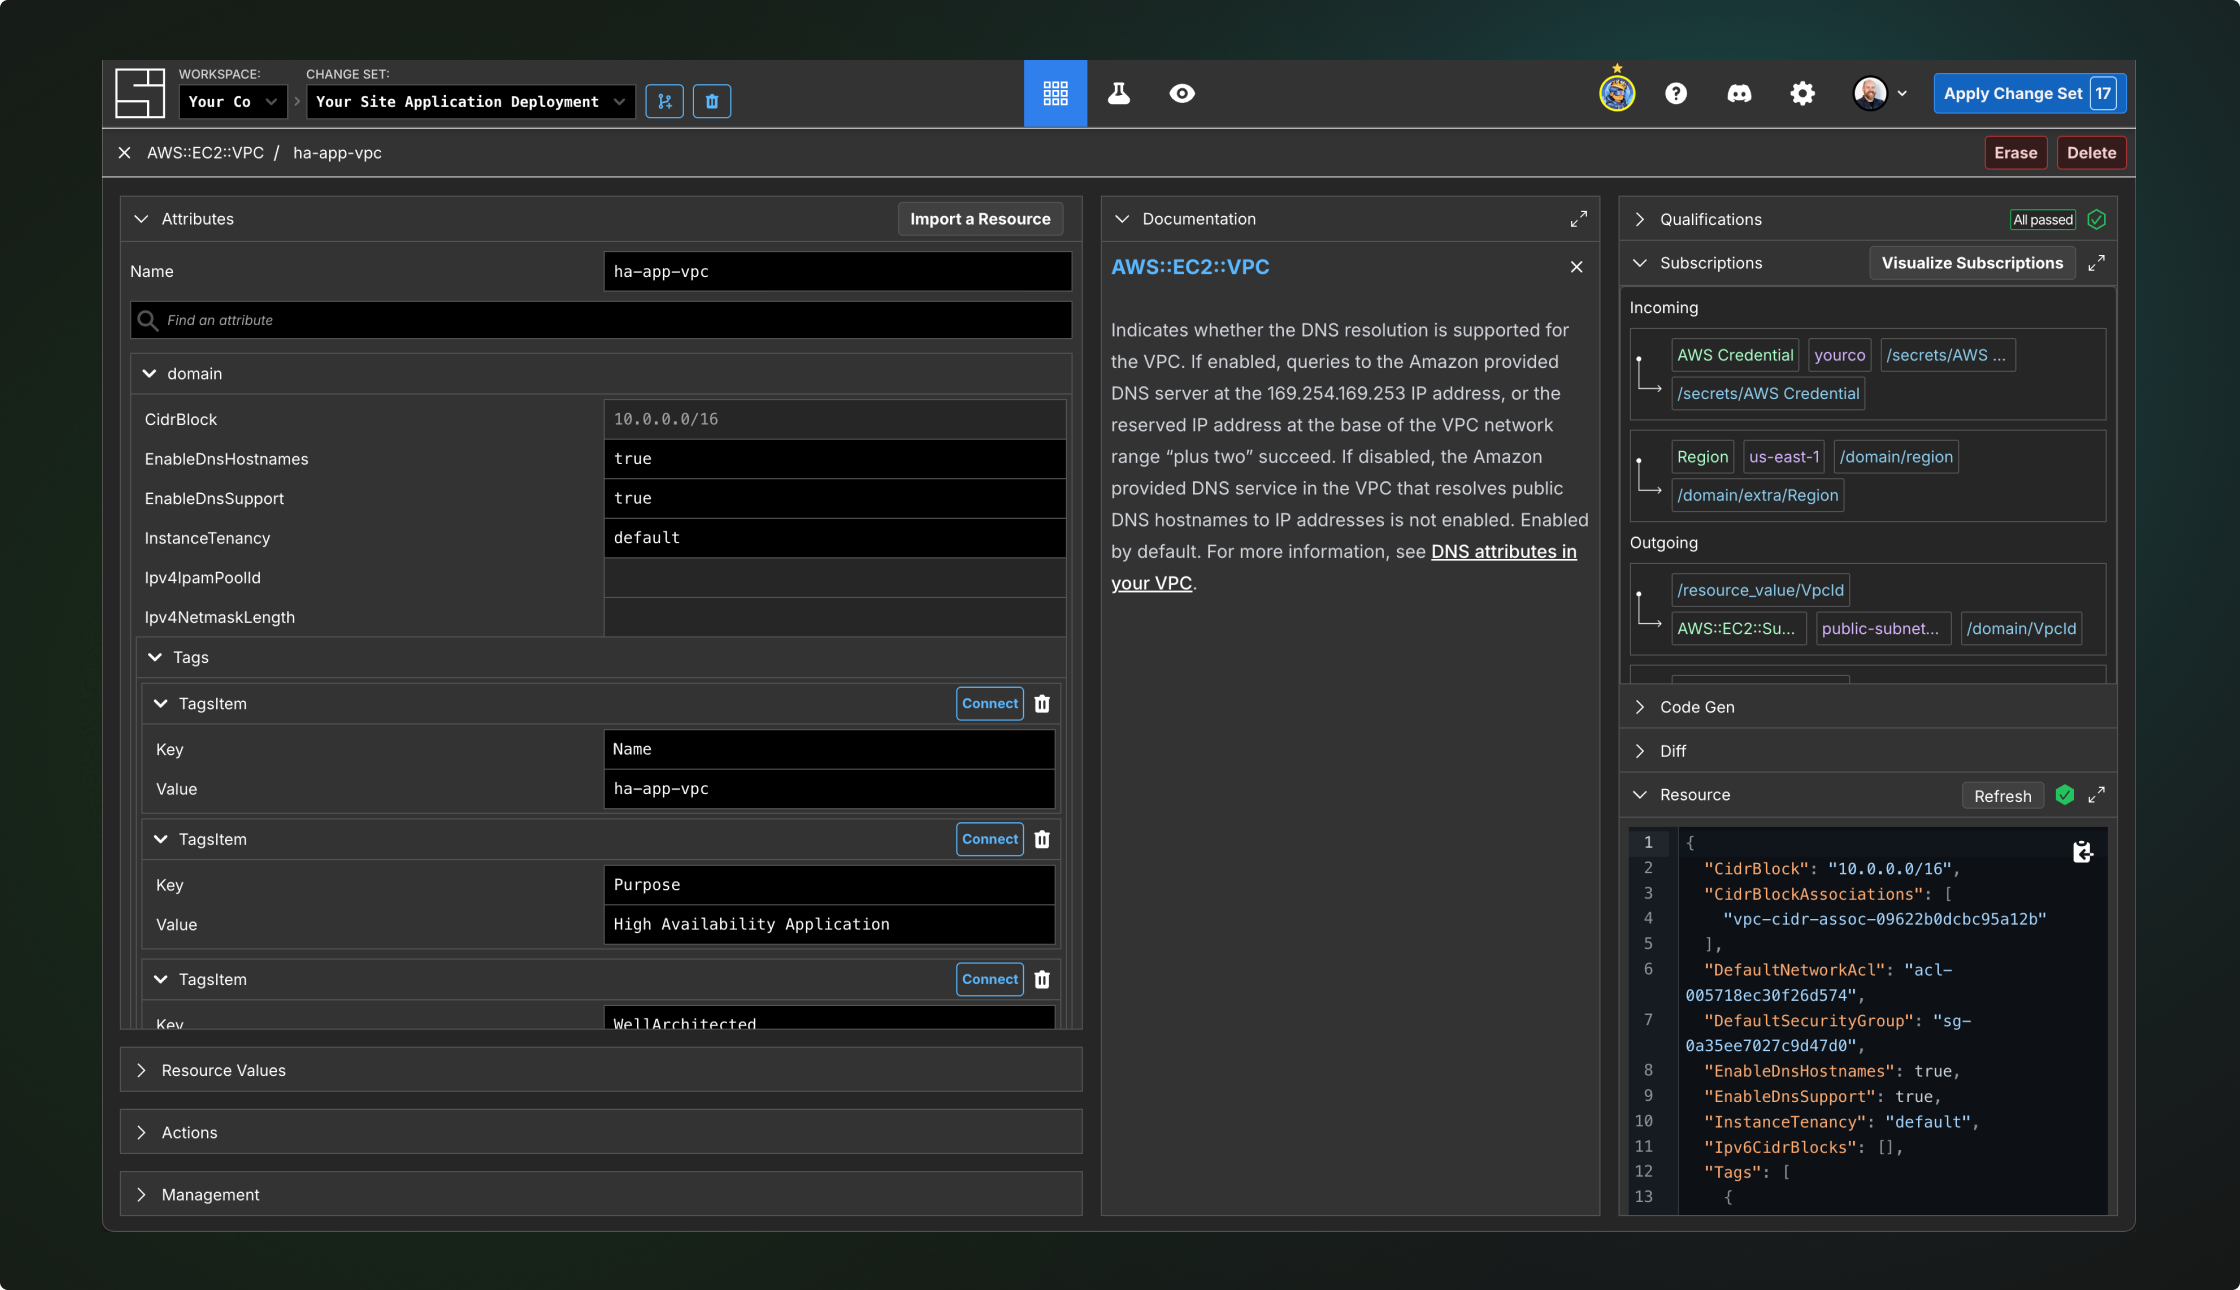Collapse the Attributes section
The image size is (2240, 1290).
click(141, 219)
